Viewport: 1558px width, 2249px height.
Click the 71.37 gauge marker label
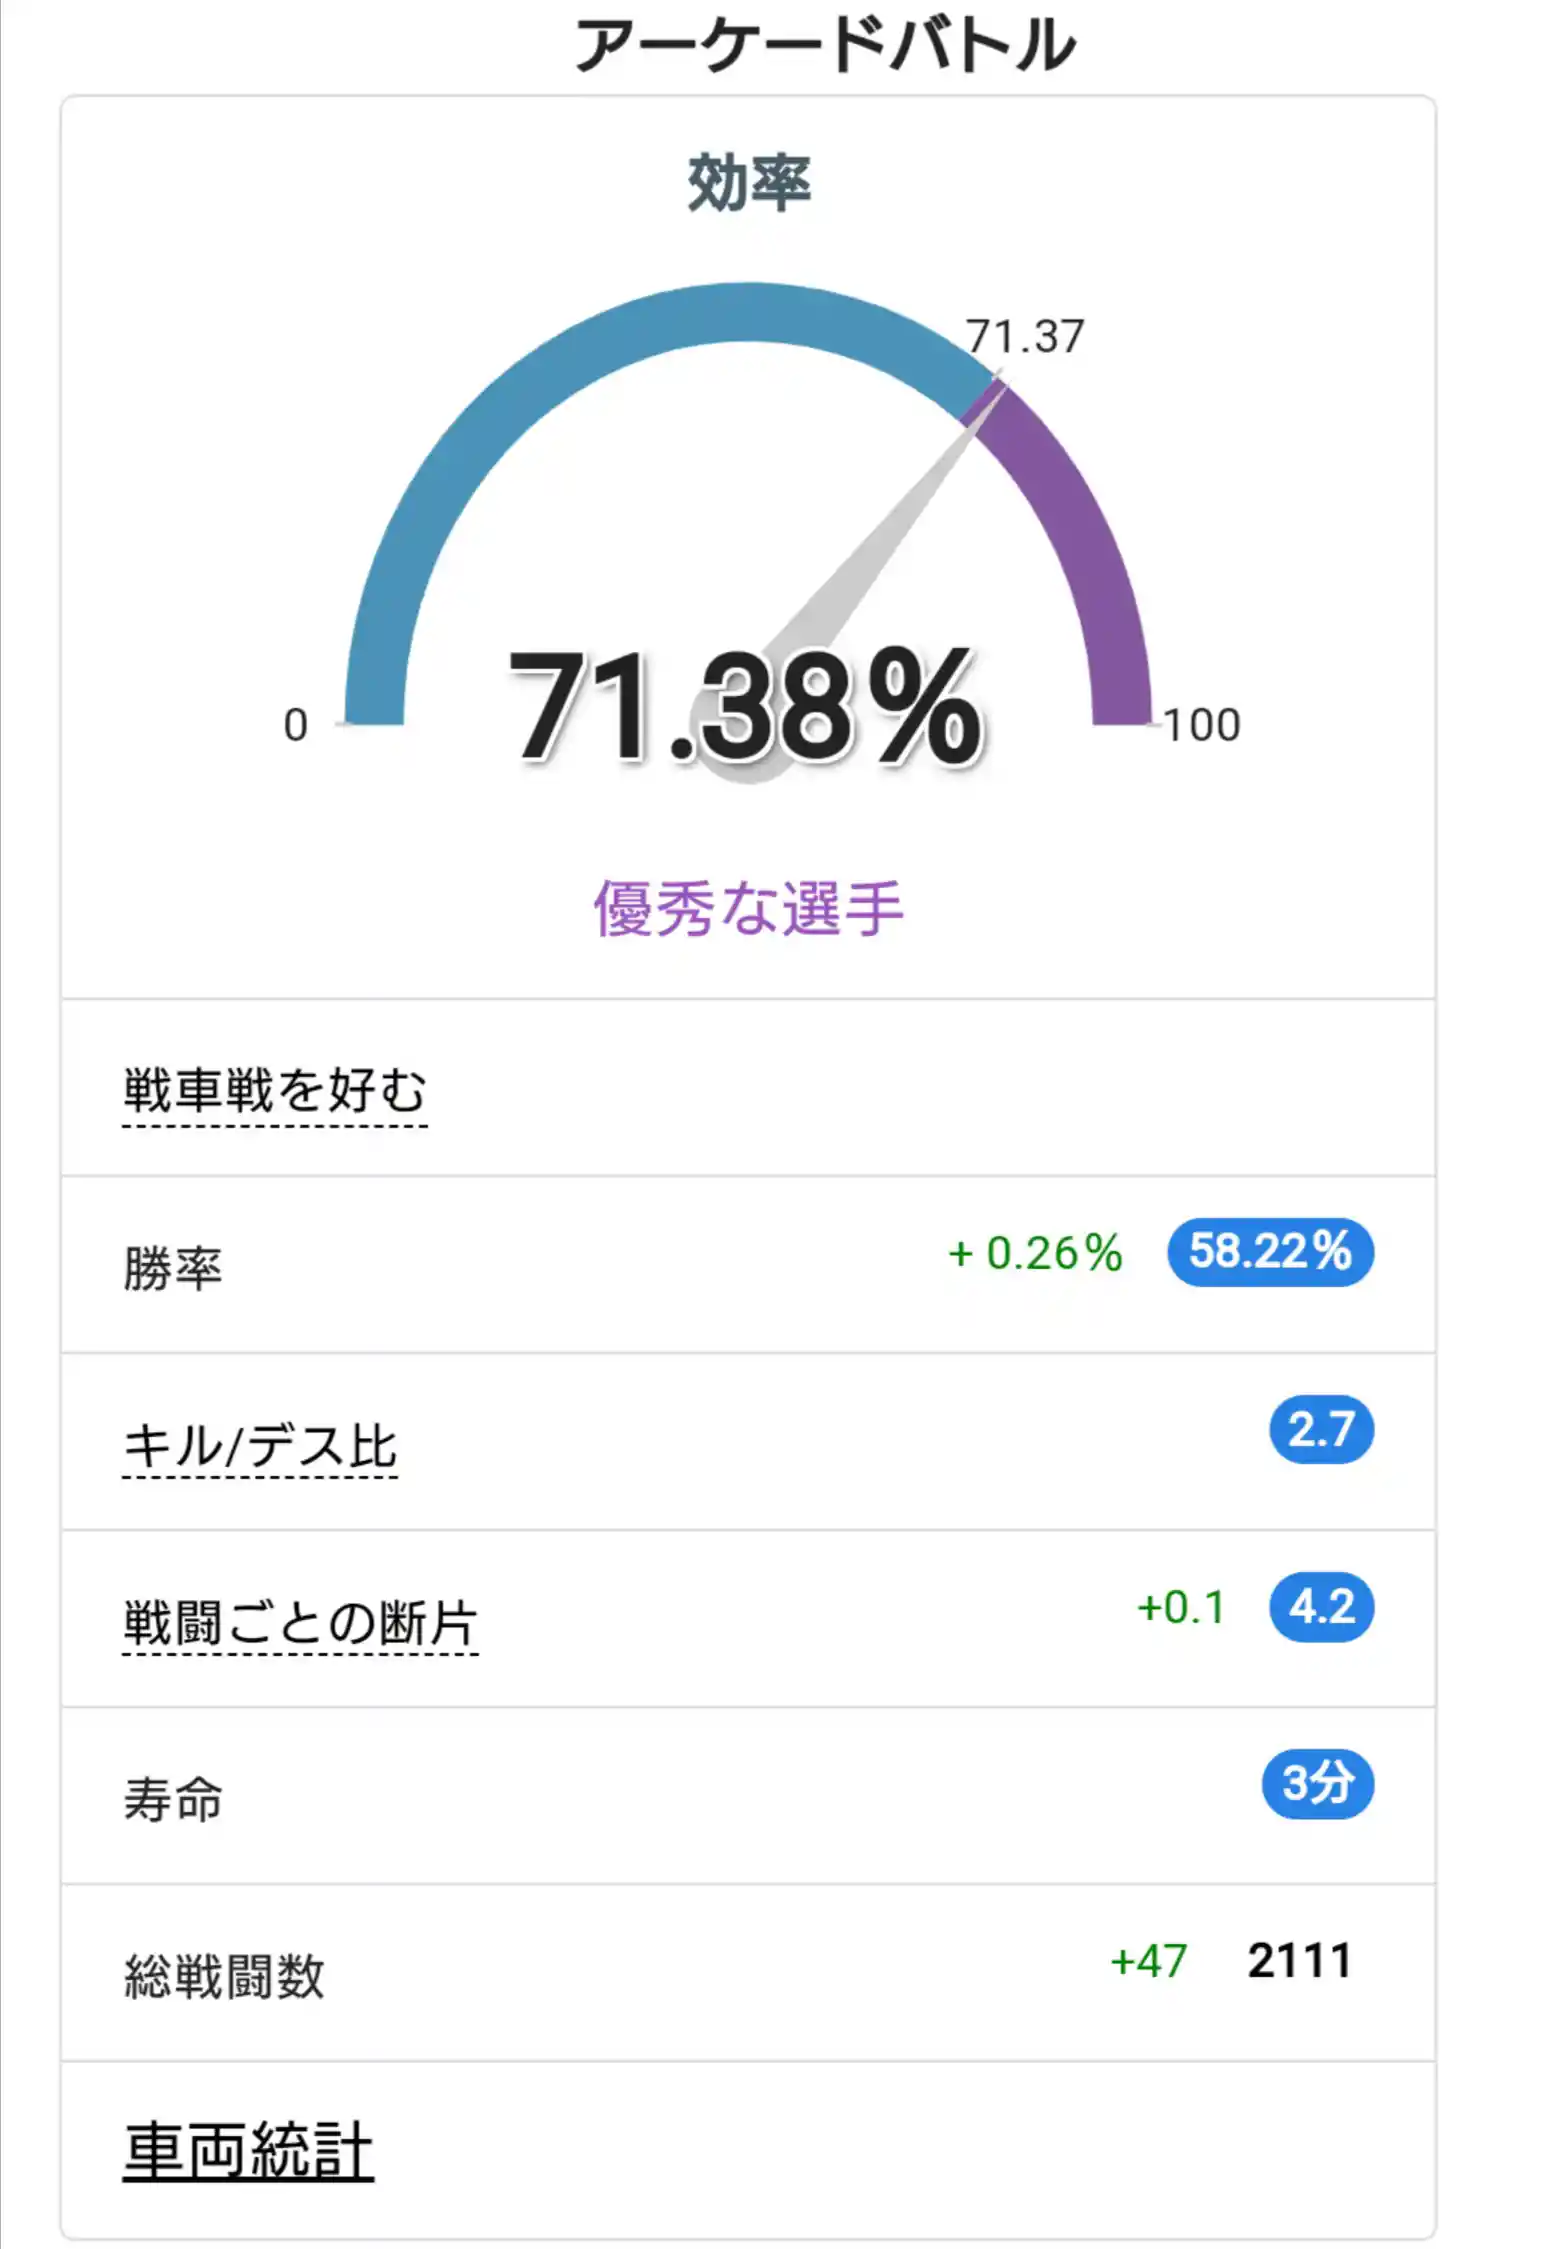tap(1025, 337)
